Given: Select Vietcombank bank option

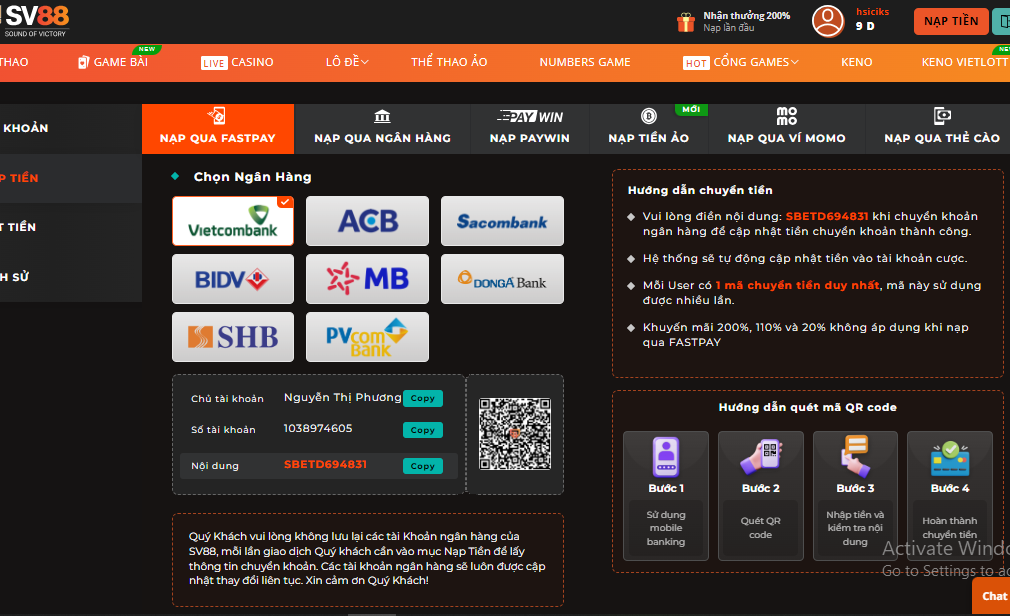Looking at the screenshot, I should point(233,221).
